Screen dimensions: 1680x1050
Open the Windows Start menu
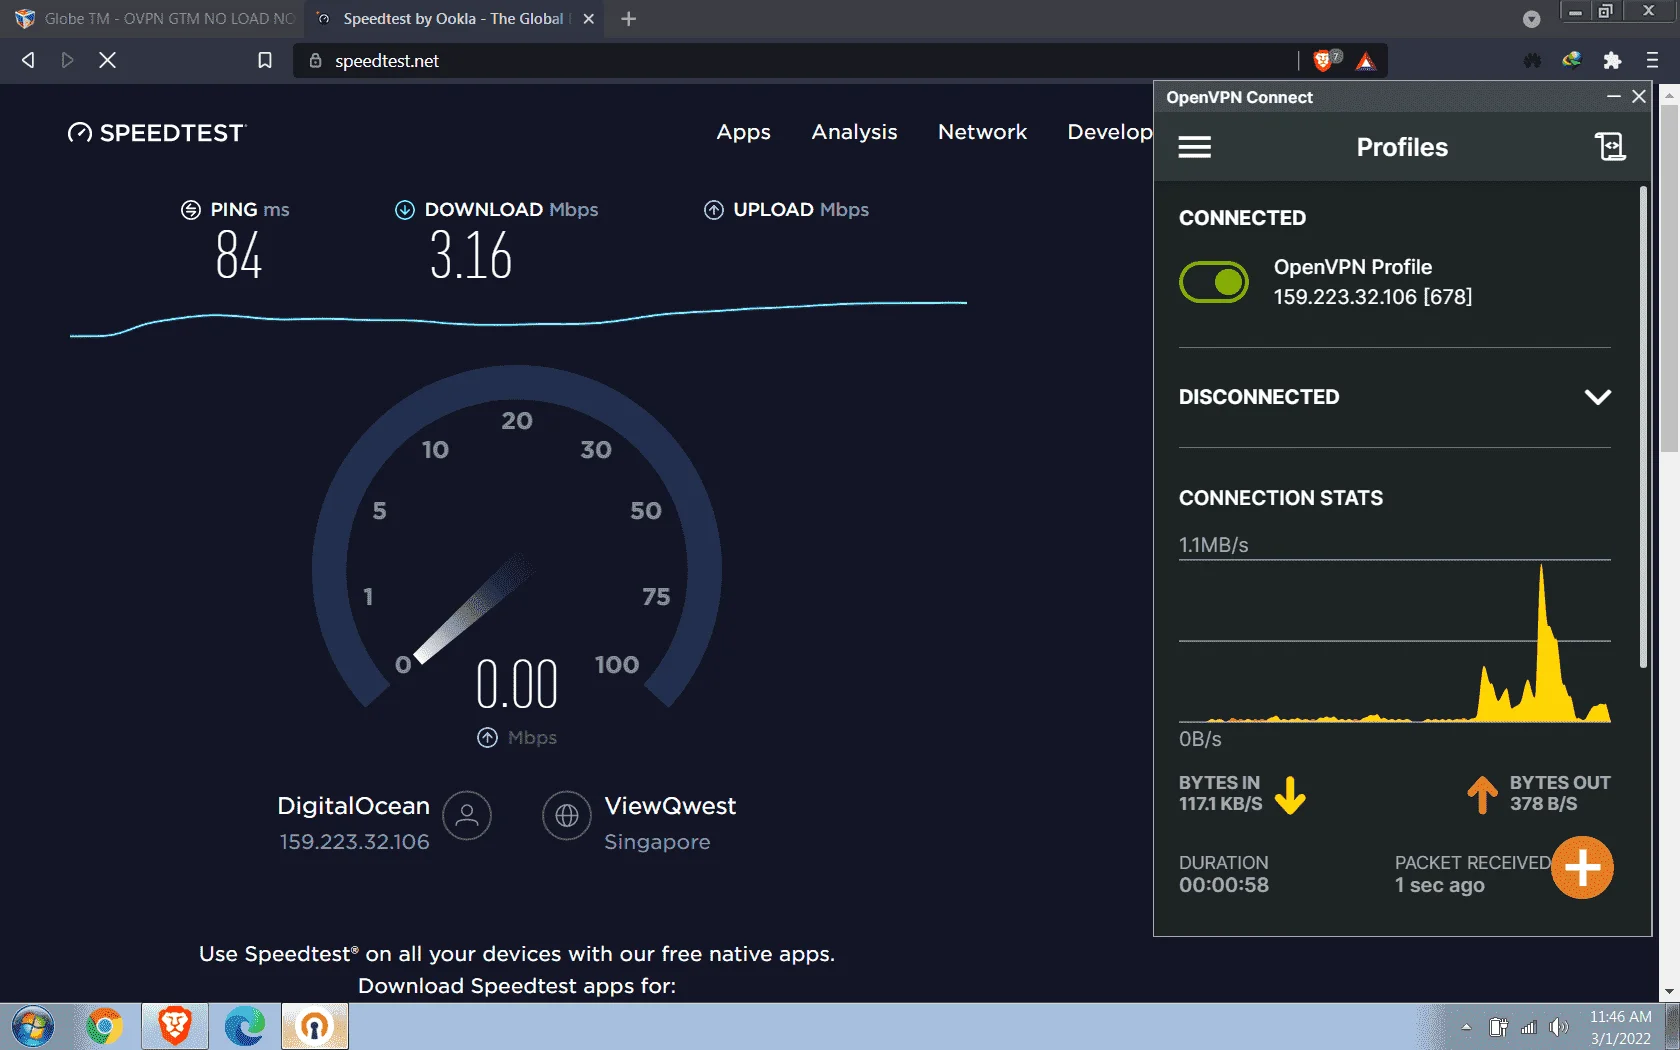tap(32, 1027)
